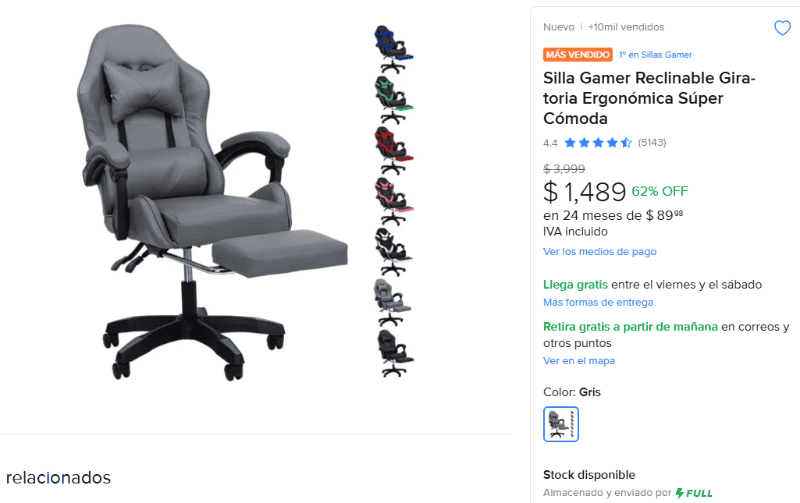Click the MÁS VENDIDO orange badge

click(x=578, y=55)
